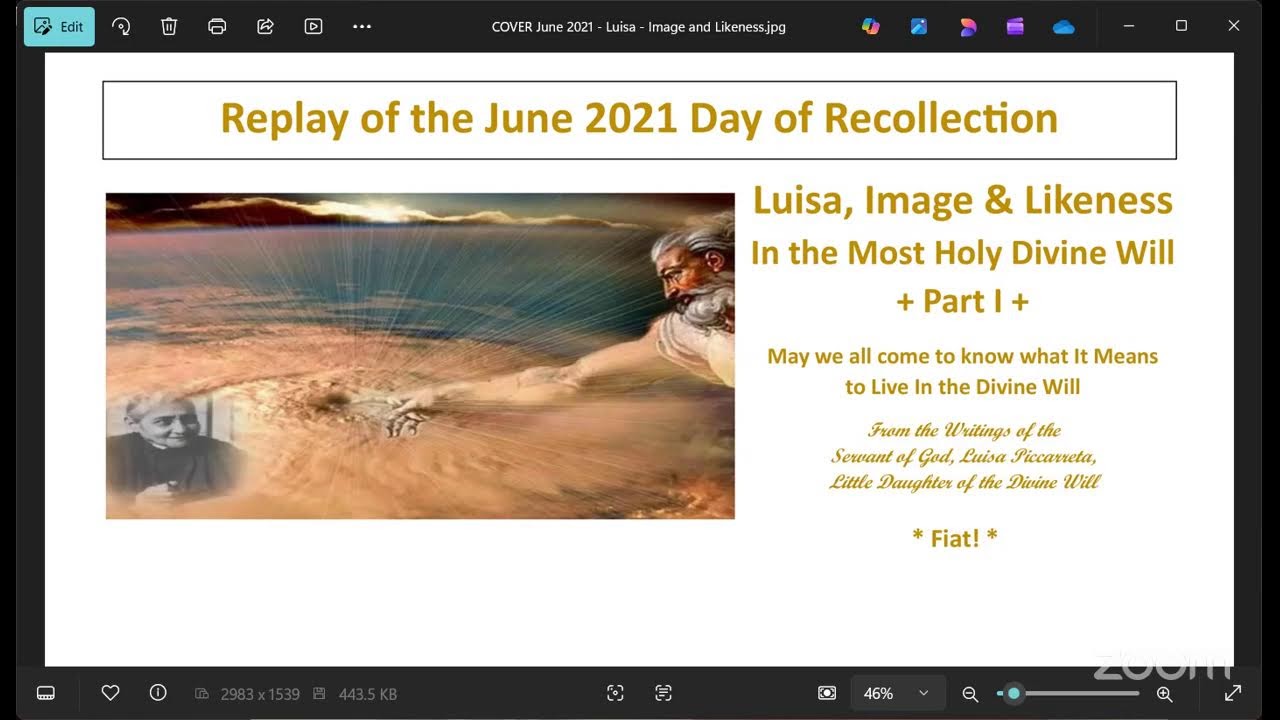This screenshot has height=720, width=1280.
Task: Click the file name title text
Action: [x=639, y=27]
